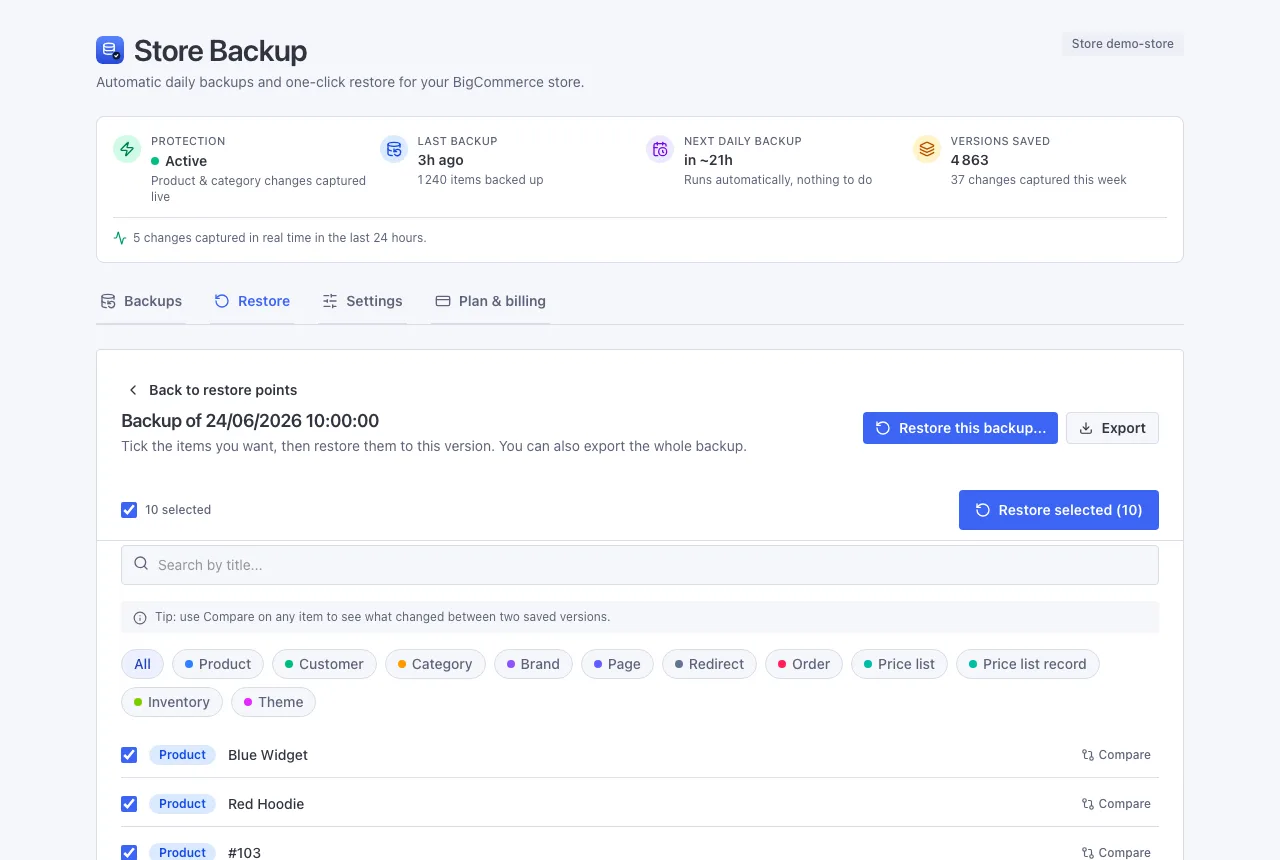Click the Store Backup app logo icon

pyautogui.click(x=110, y=50)
